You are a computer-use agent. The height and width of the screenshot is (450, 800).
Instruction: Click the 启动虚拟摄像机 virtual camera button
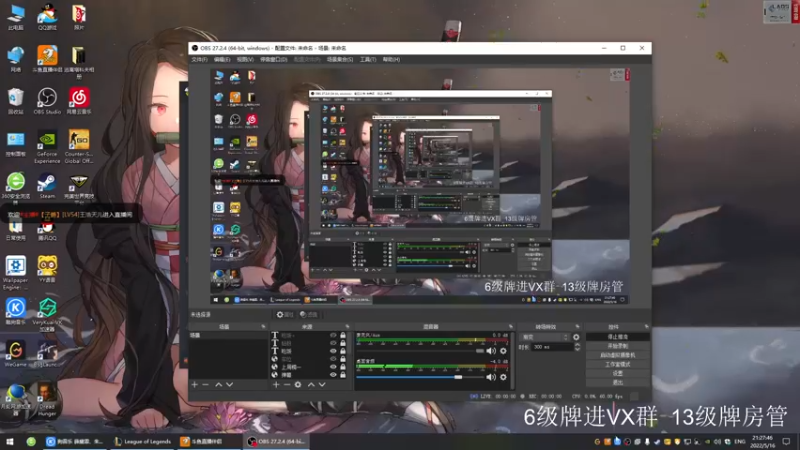coord(617,355)
